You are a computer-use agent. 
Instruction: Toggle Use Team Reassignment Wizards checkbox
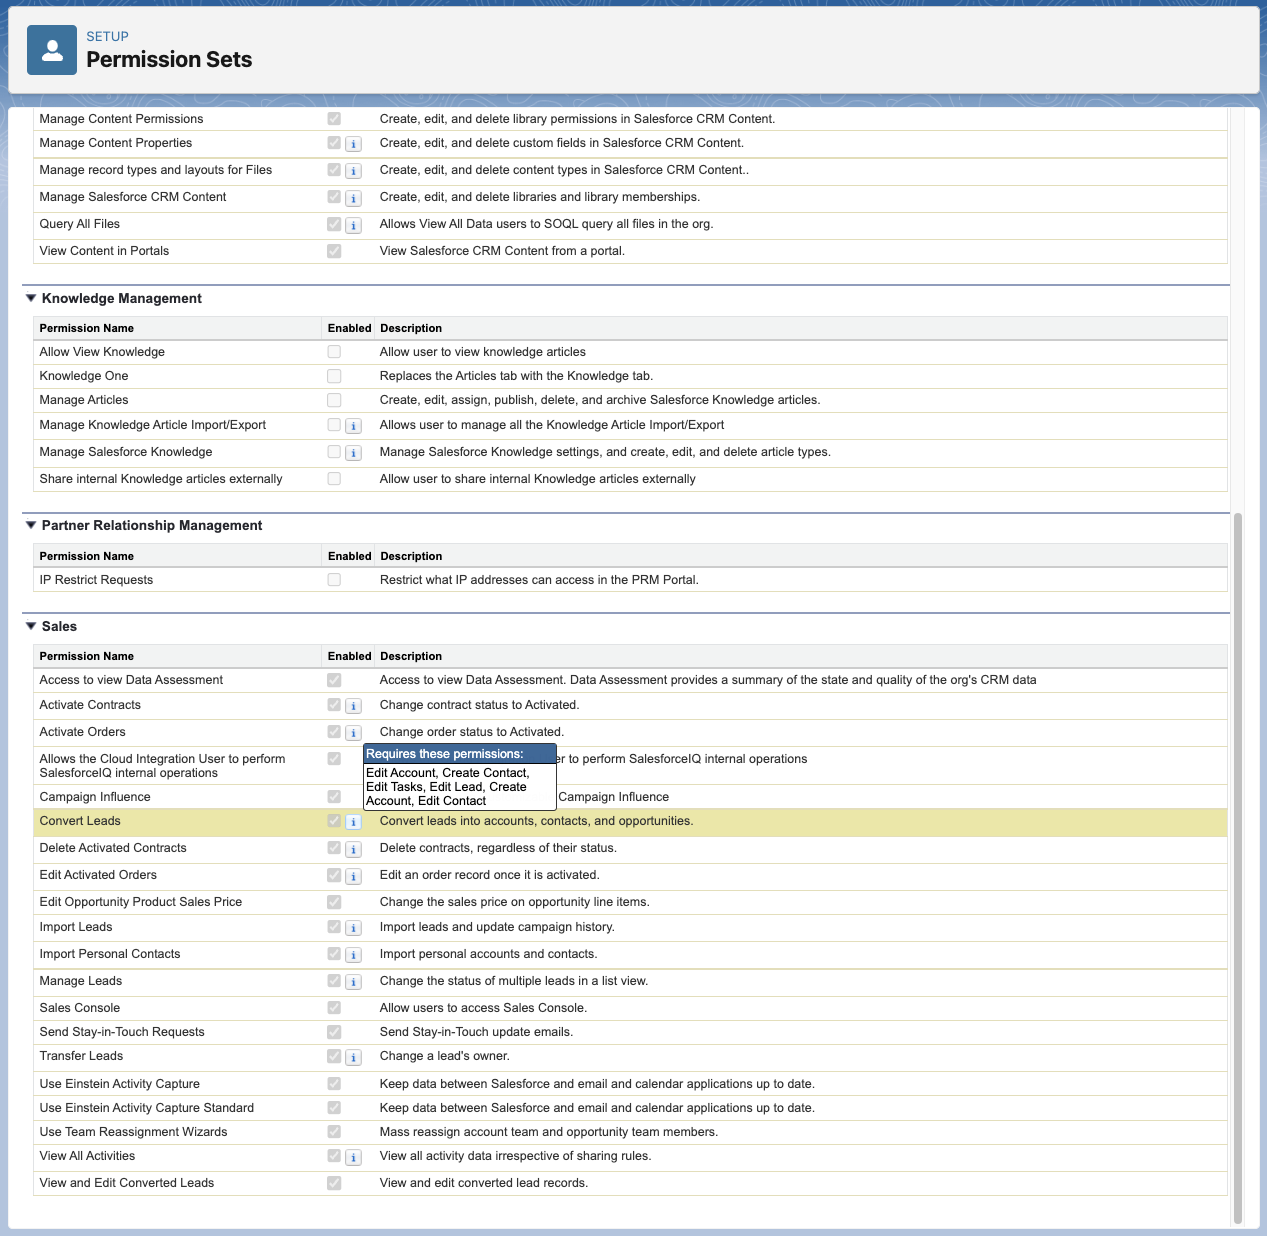[334, 1132]
